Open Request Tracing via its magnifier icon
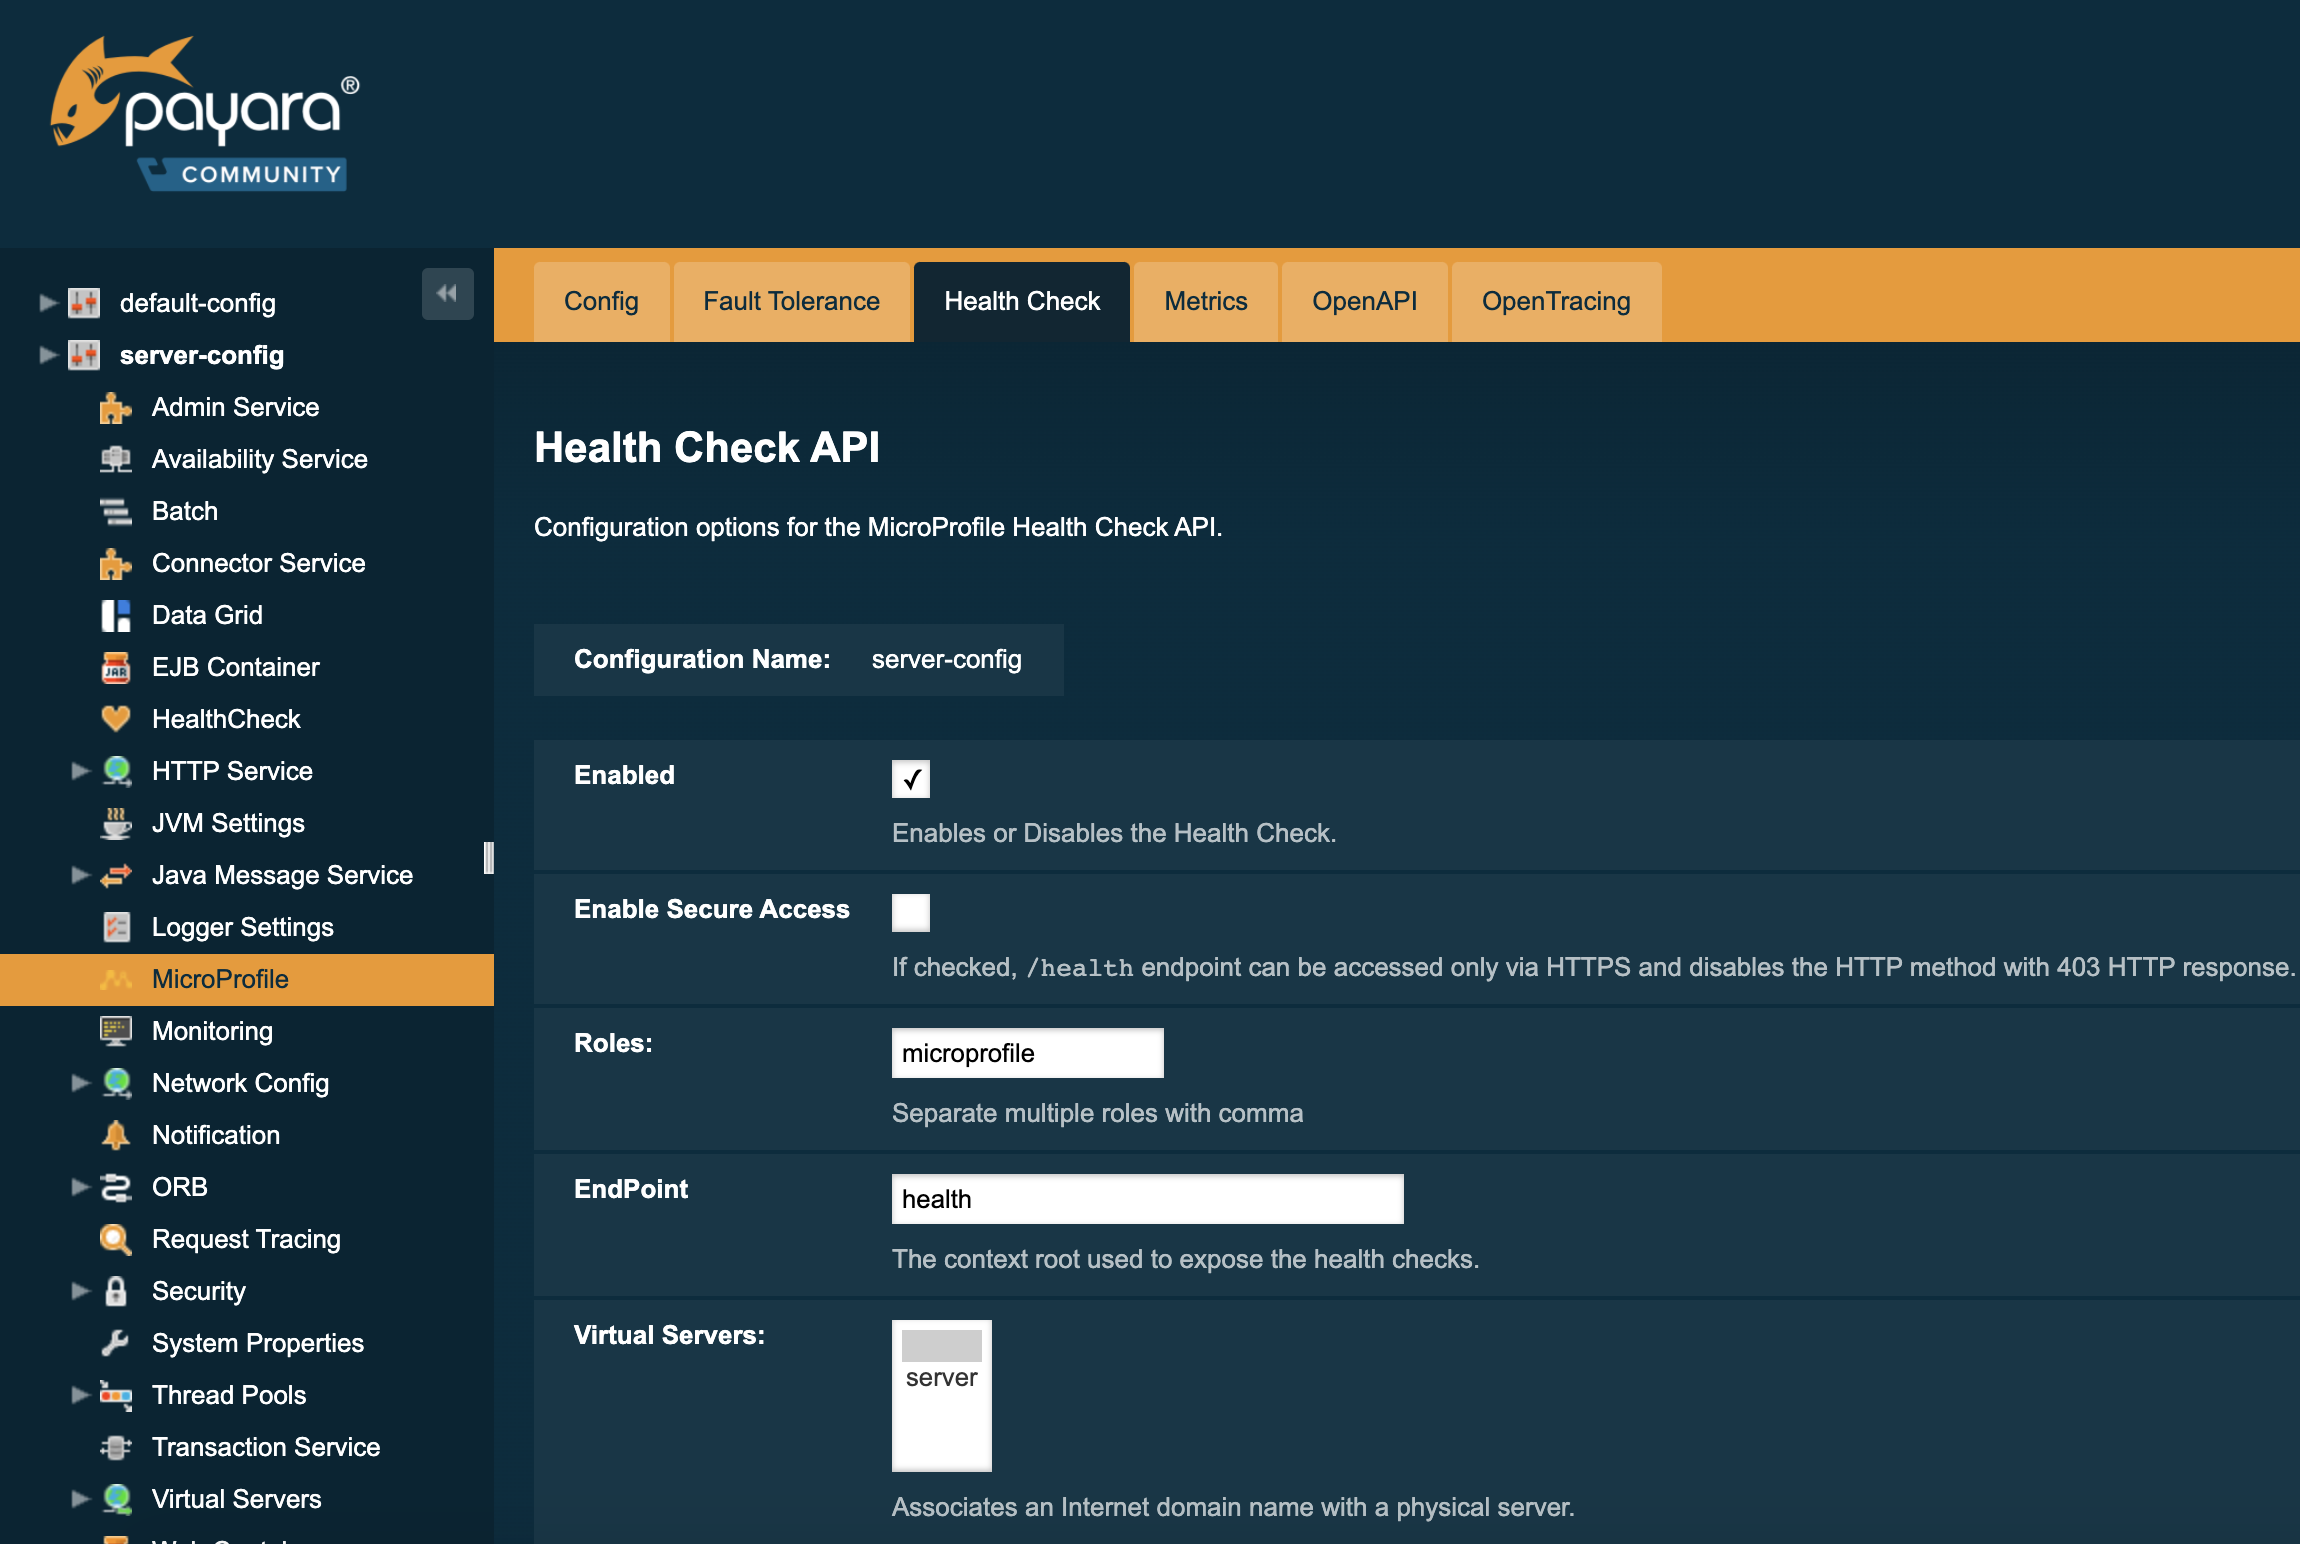The image size is (2300, 1544). coord(117,1239)
